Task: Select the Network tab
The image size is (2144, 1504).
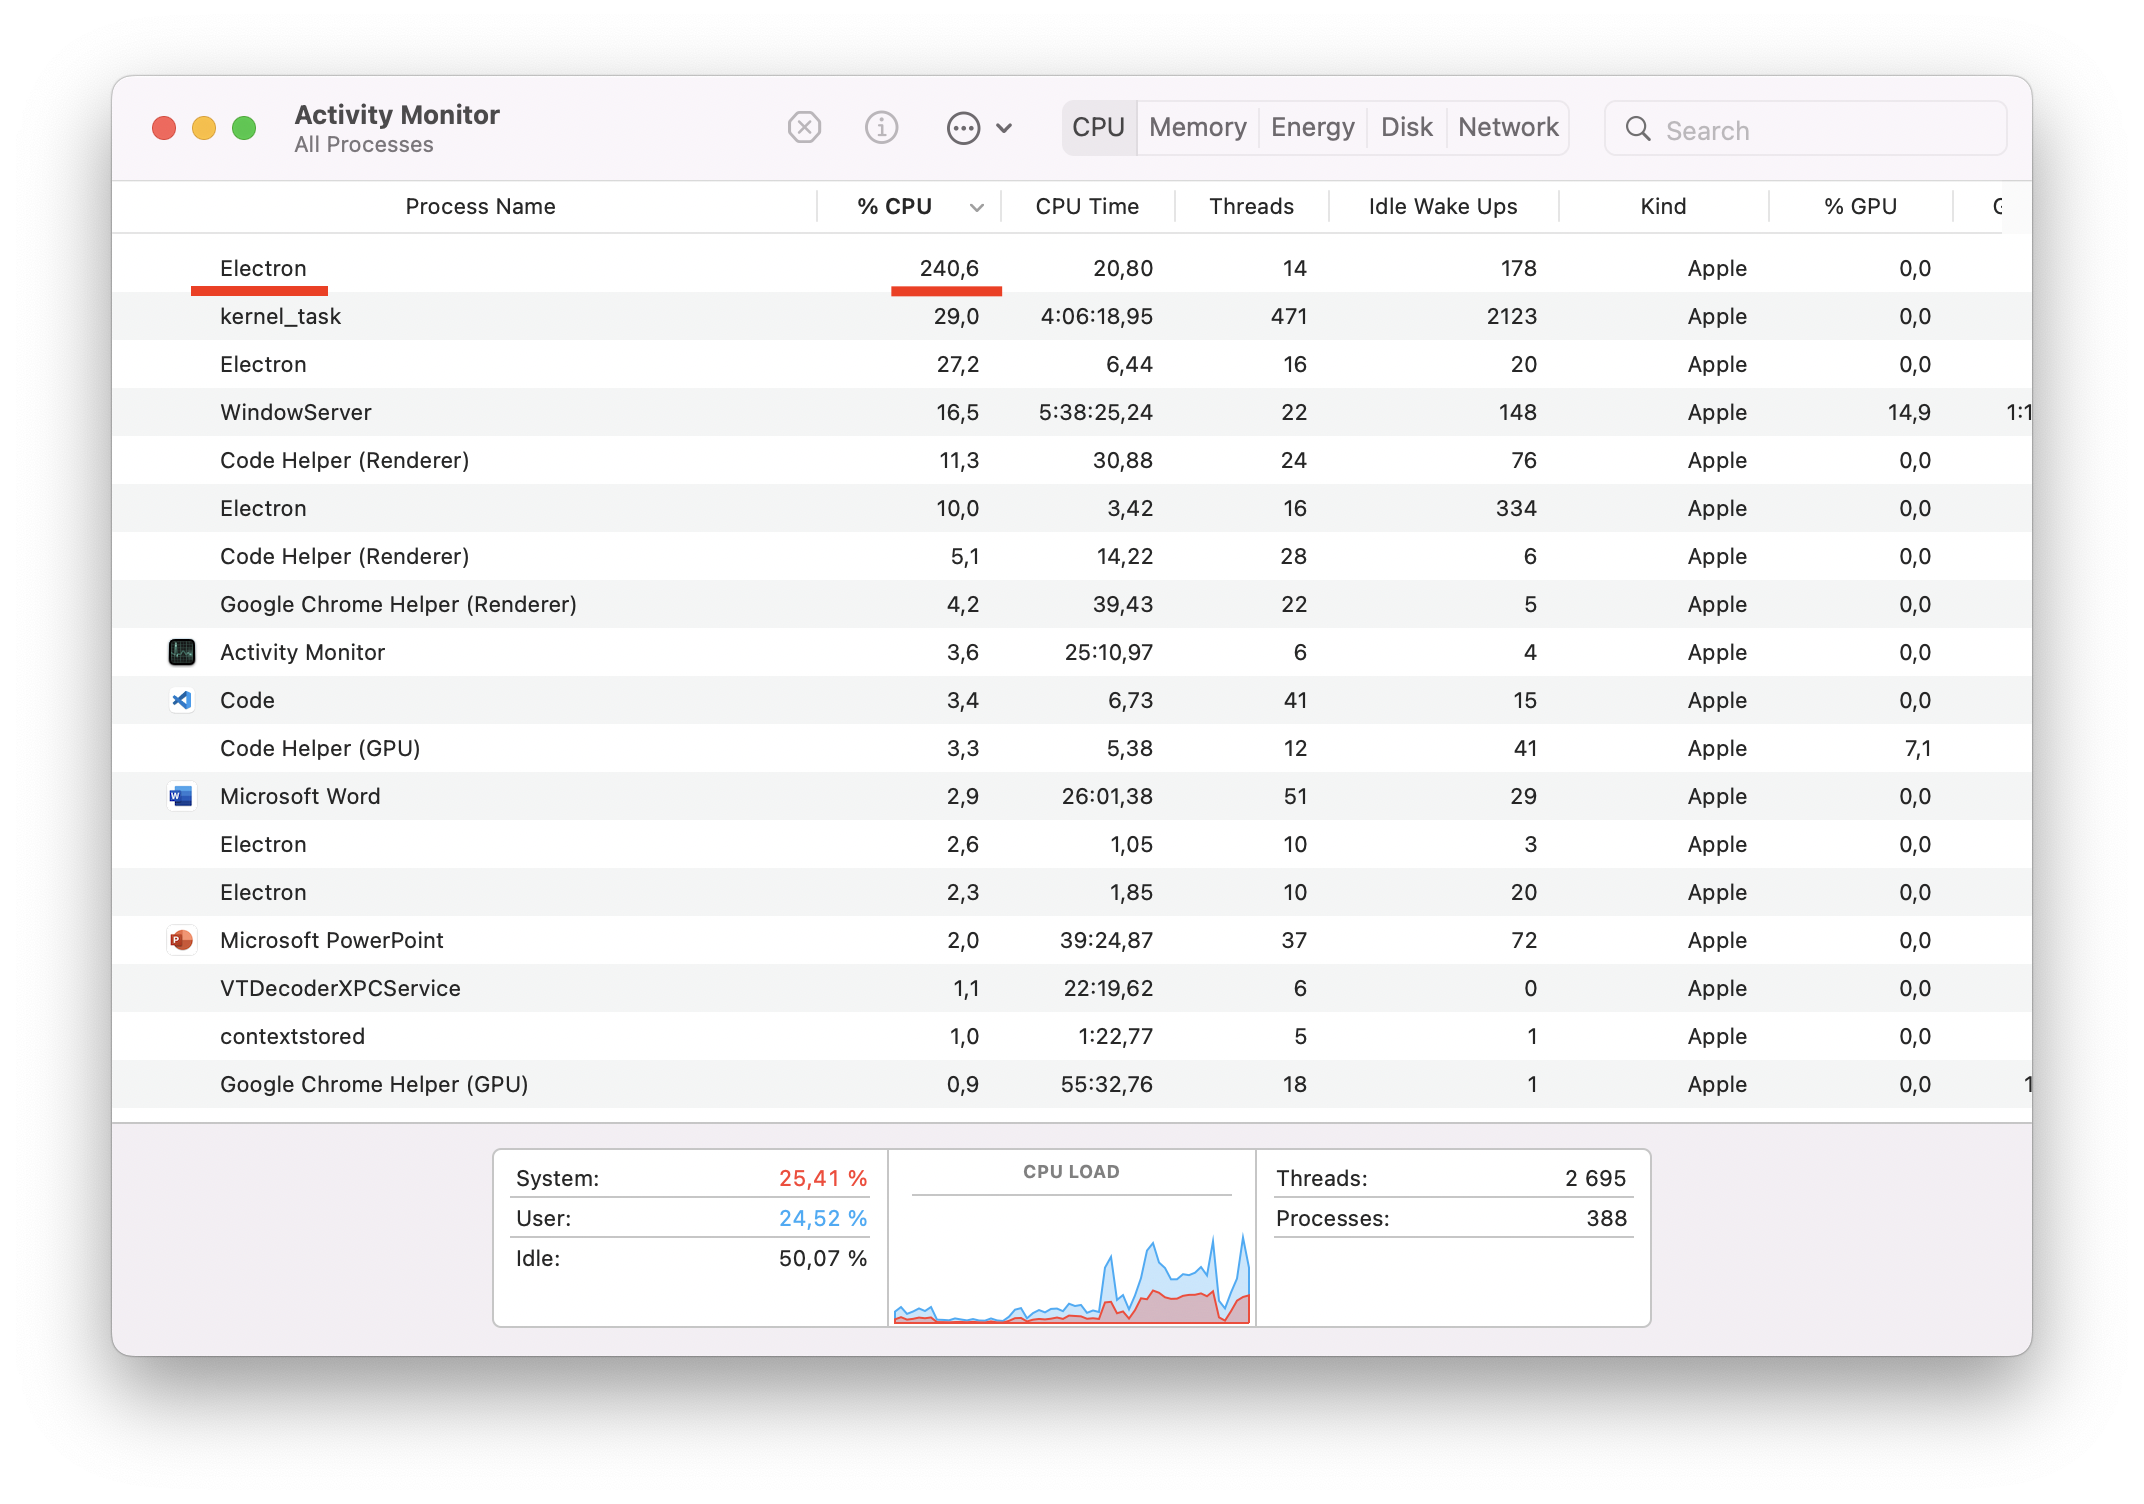Action: click(1507, 128)
